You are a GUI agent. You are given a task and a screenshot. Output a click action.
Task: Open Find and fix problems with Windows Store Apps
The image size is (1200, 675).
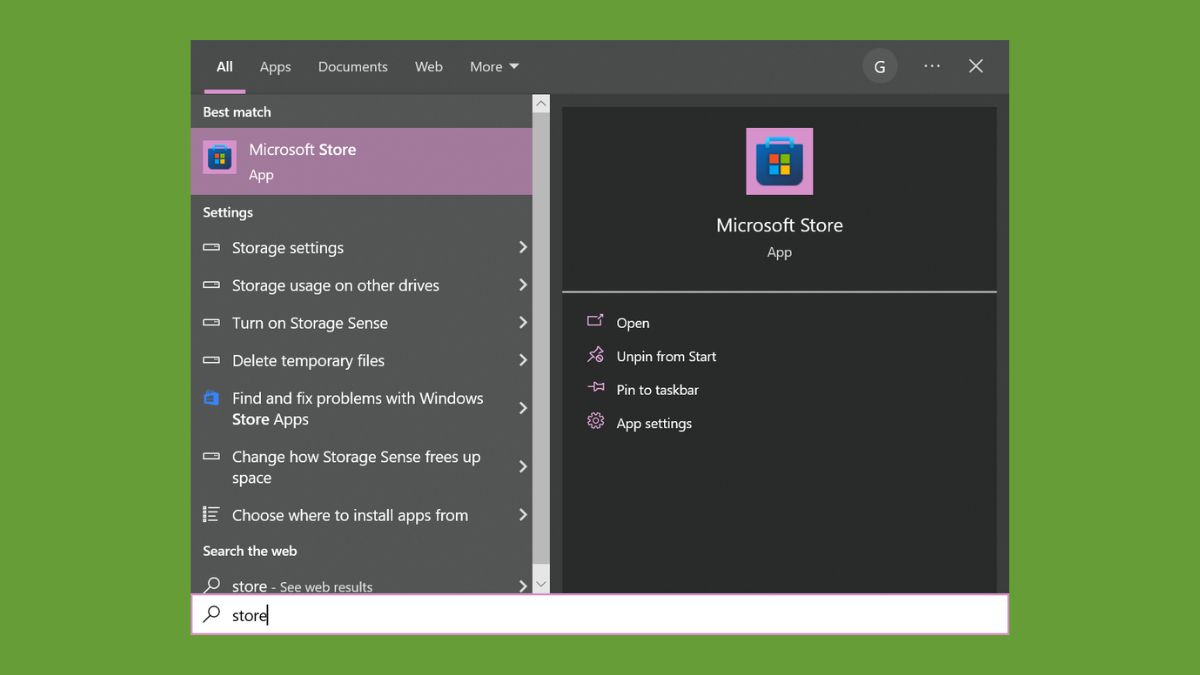(361, 408)
